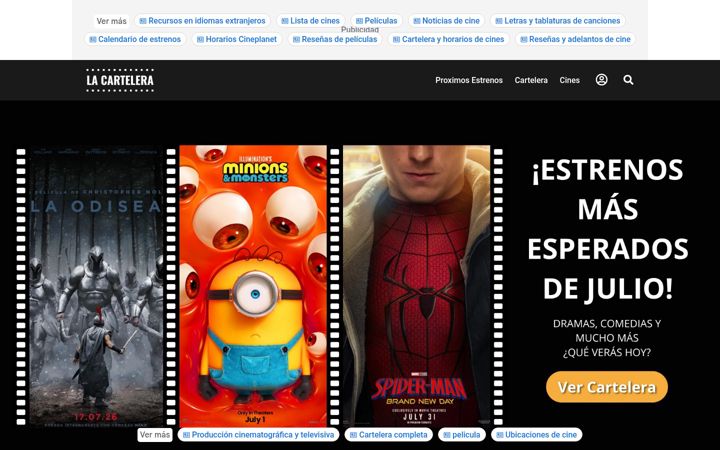The height and width of the screenshot is (450, 720).
Task: Follow Reseñas de películas link
Action: click(335, 39)
